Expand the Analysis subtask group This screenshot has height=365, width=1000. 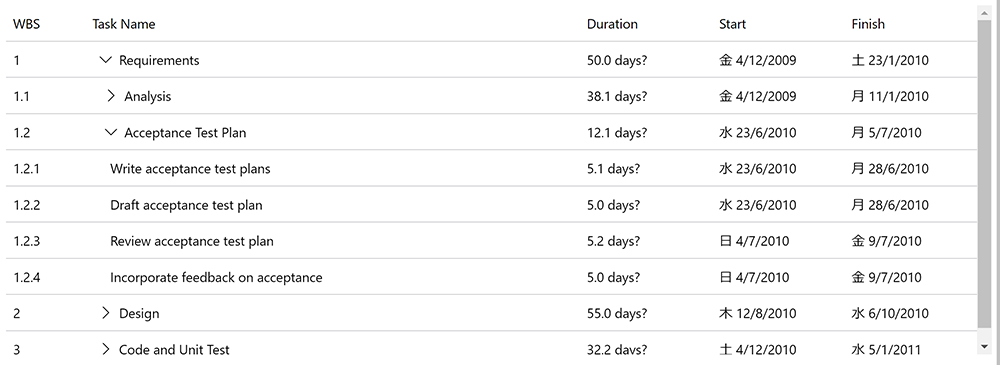click(x=111, y=96)
